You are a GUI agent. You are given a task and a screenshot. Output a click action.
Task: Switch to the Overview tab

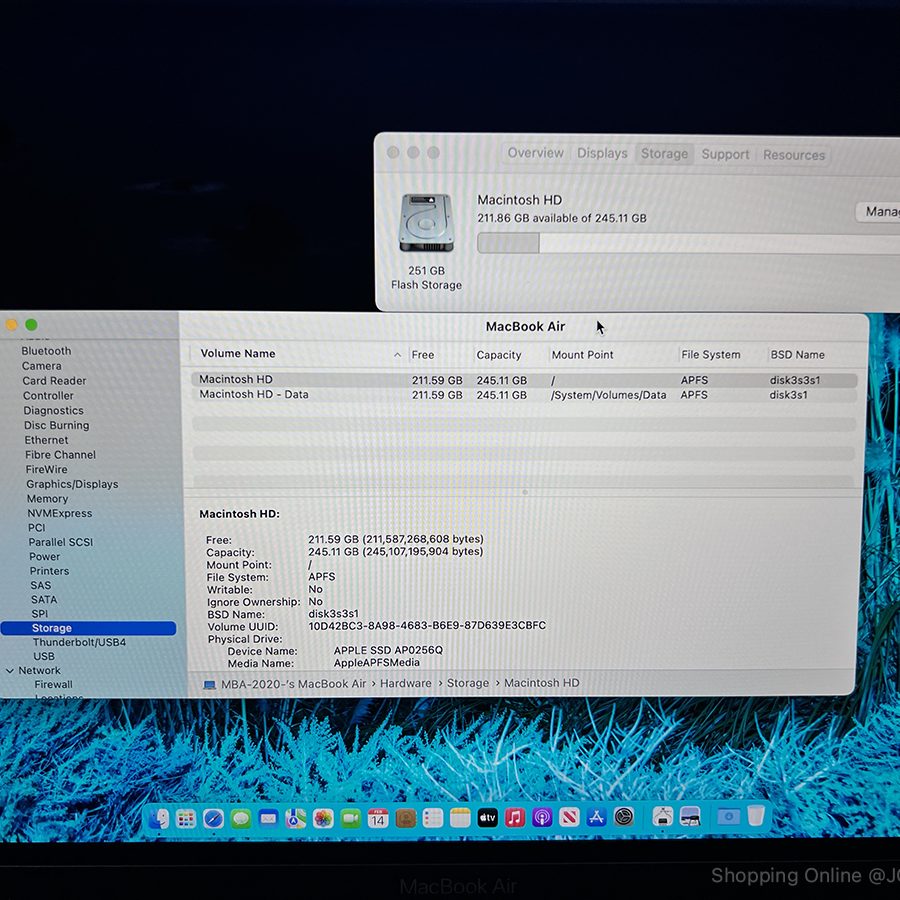click(x=536, y=153)
